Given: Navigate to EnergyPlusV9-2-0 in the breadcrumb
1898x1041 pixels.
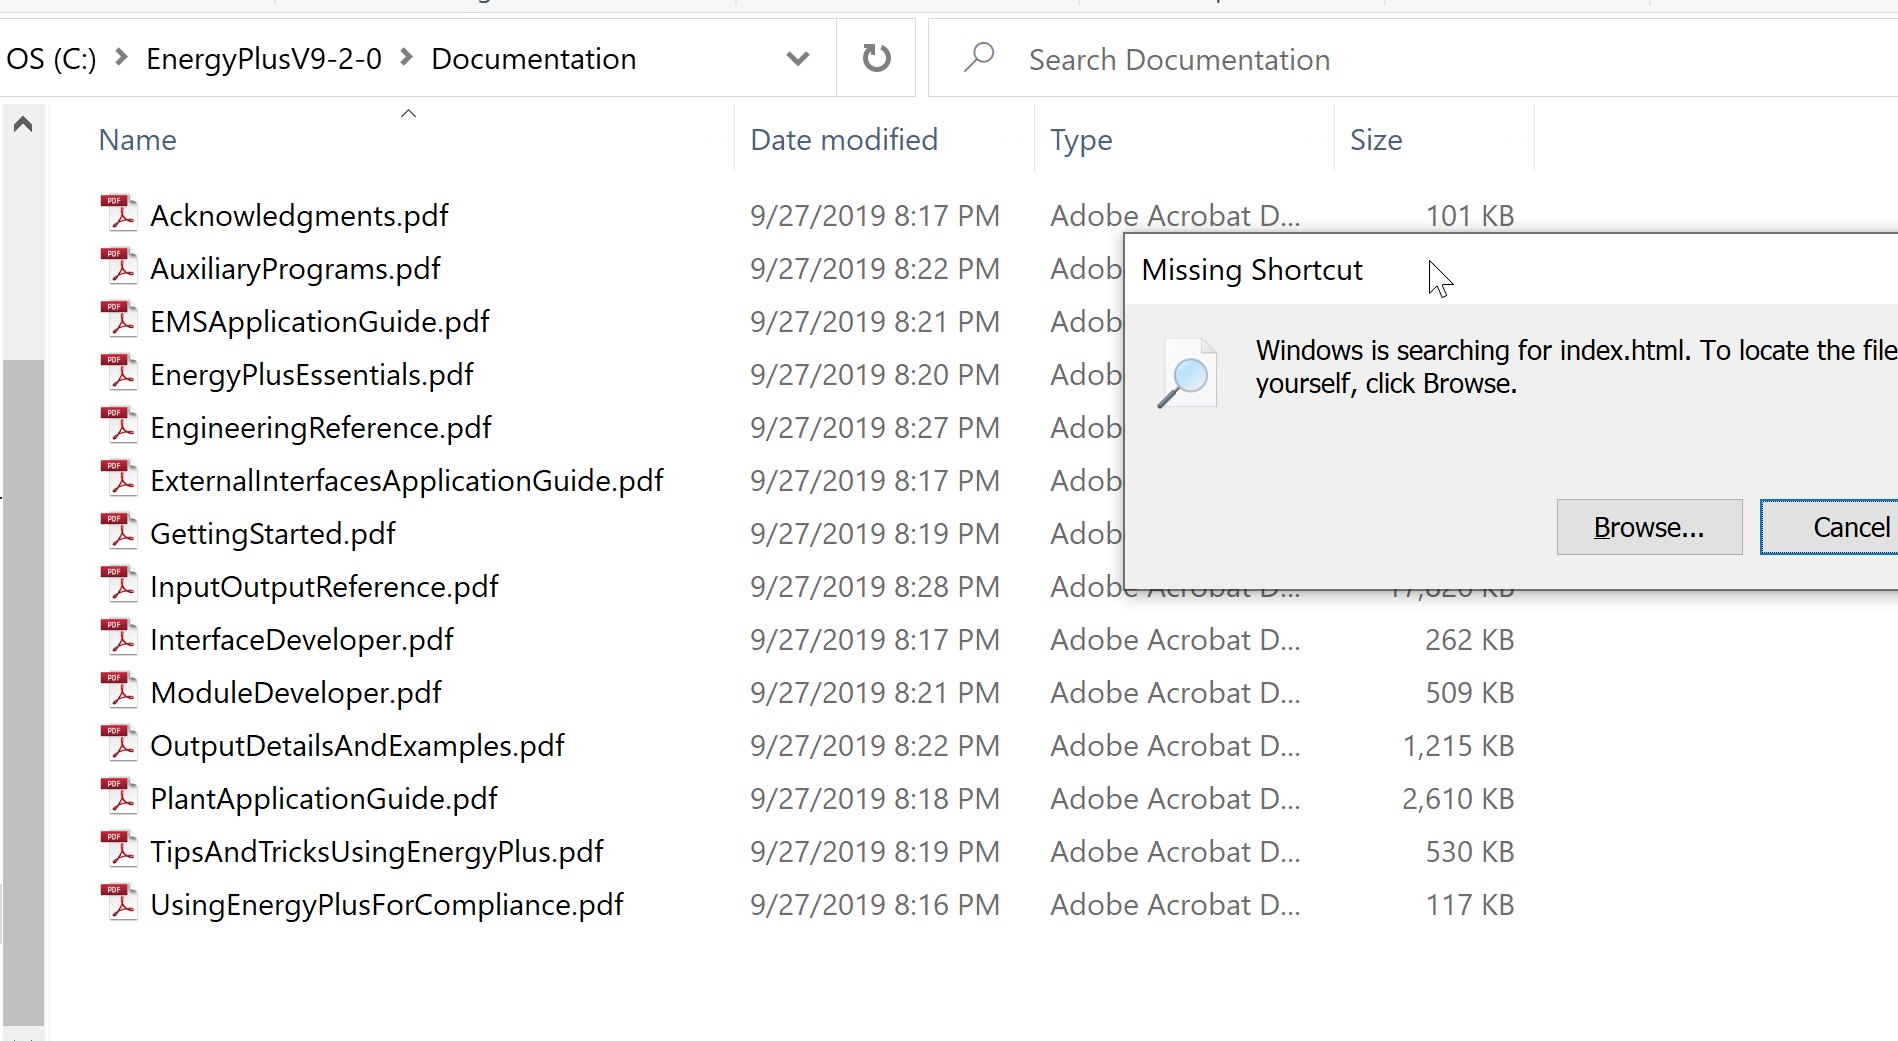Looking at the screenshot, I should tap(263, 58).
